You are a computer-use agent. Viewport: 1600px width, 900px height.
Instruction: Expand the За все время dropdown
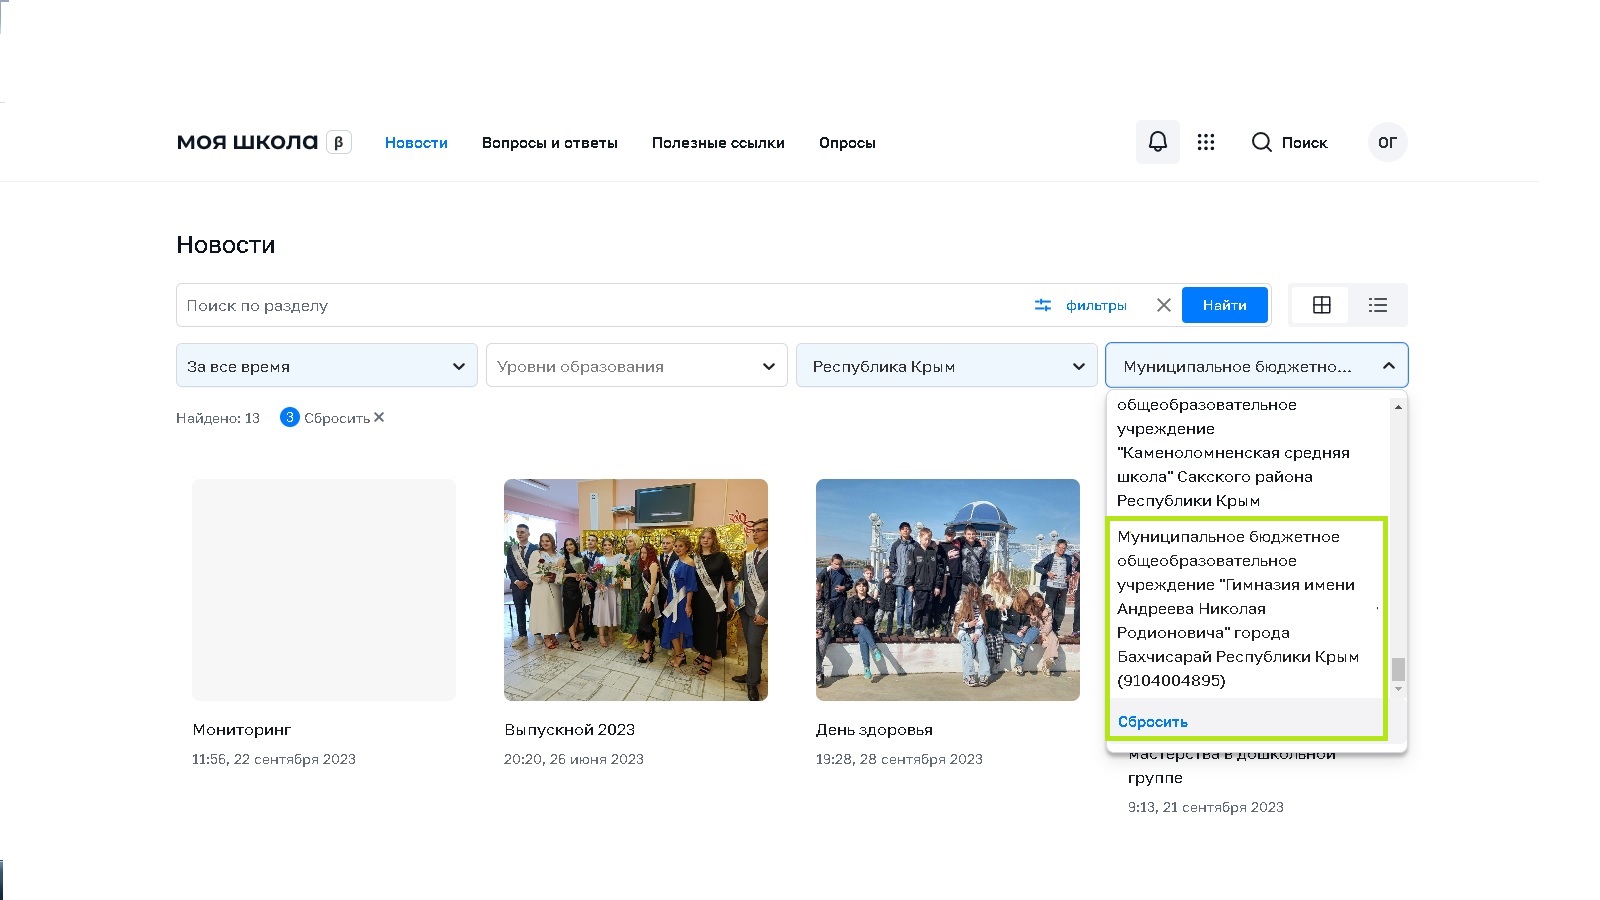coord(326,366)
